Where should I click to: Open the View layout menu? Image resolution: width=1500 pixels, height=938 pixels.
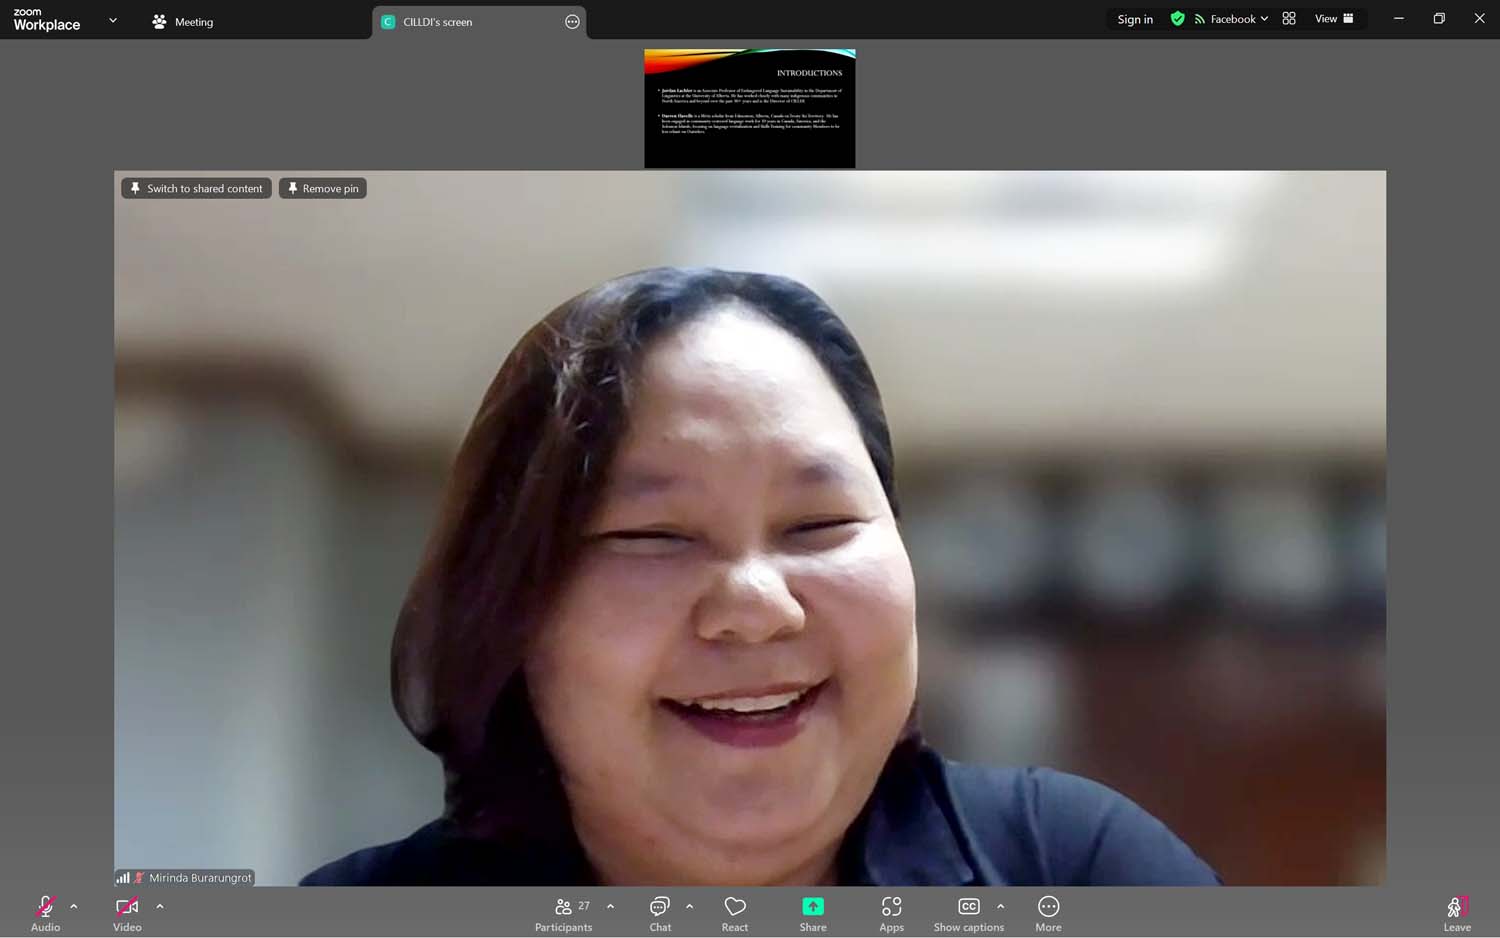click(x=1333, y=19)
